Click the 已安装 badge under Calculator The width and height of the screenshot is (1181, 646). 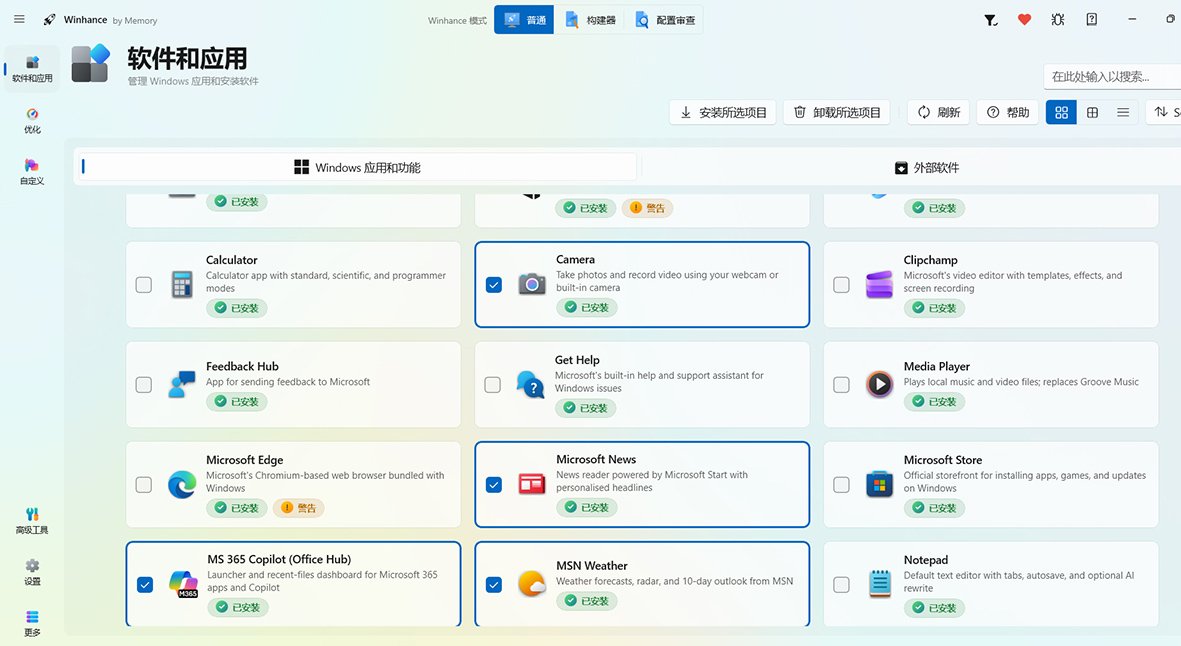(237, 308)
